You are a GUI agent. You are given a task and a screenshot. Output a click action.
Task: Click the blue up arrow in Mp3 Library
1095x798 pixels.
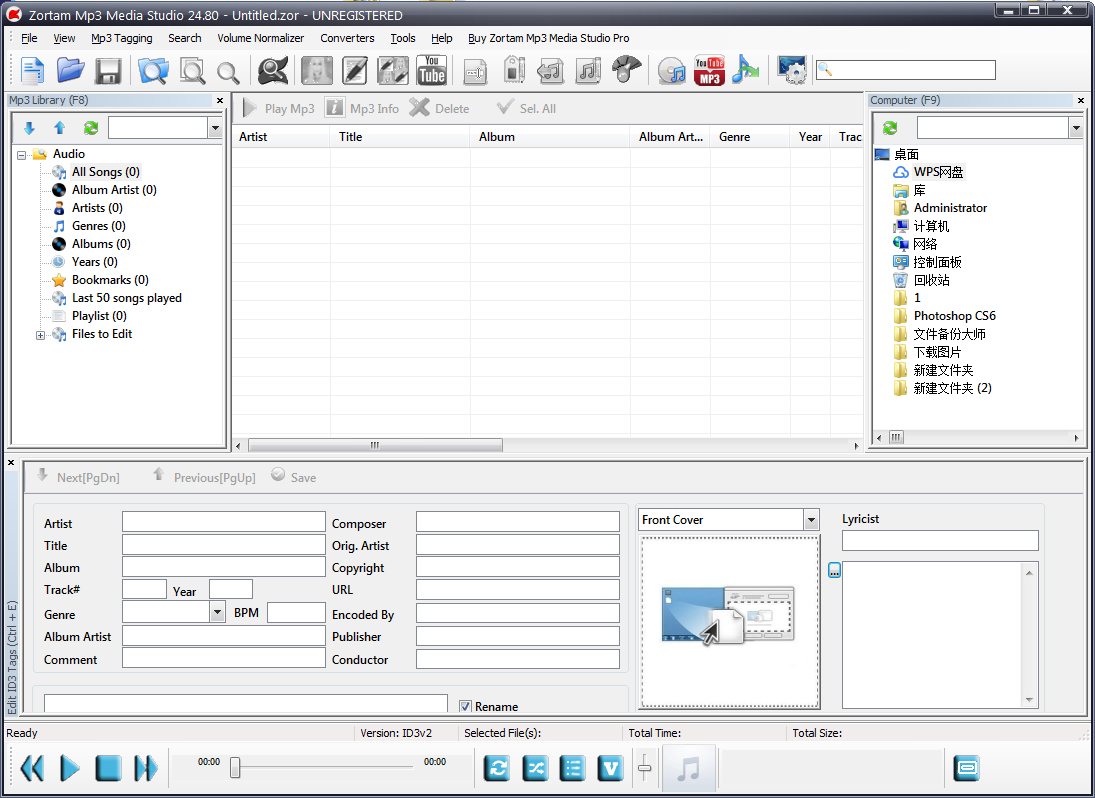59,128
